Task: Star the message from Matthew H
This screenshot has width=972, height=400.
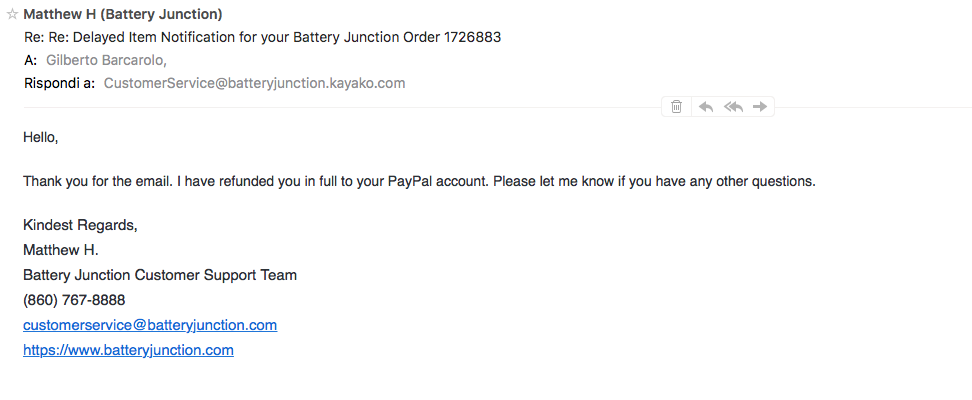Action: pyautogui.click(x=12, y=14)
